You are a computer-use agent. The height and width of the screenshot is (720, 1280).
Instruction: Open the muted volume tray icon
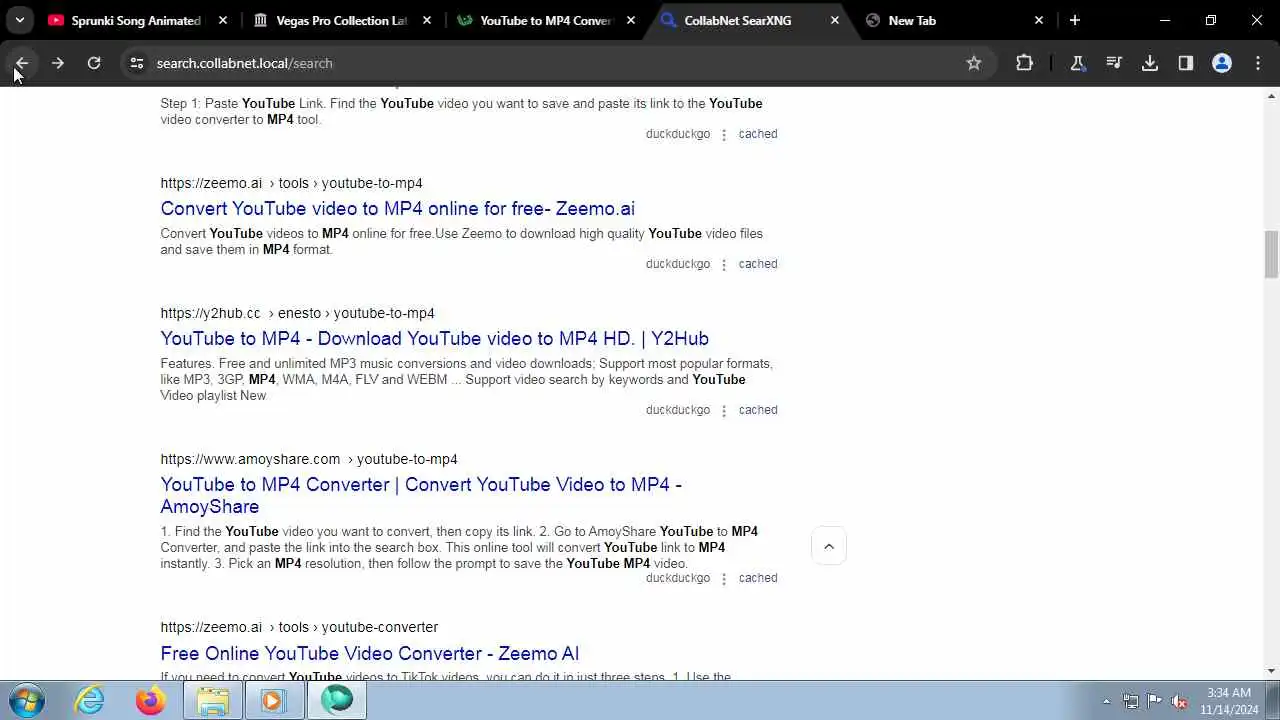pos(1179,701)
